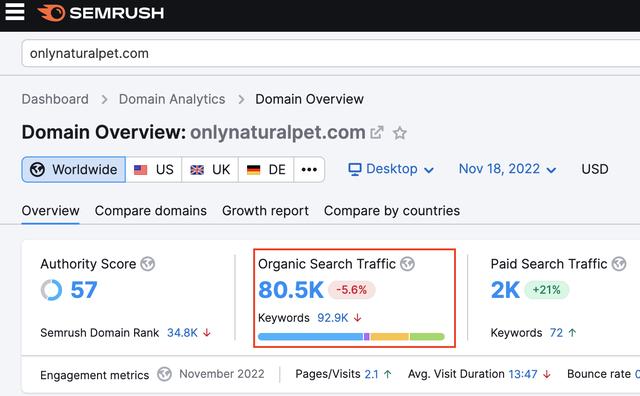Switch to Compare domains tab
The height and width of the screenshot is (396, 640).
pyautogui.click(x=151, y=211)
